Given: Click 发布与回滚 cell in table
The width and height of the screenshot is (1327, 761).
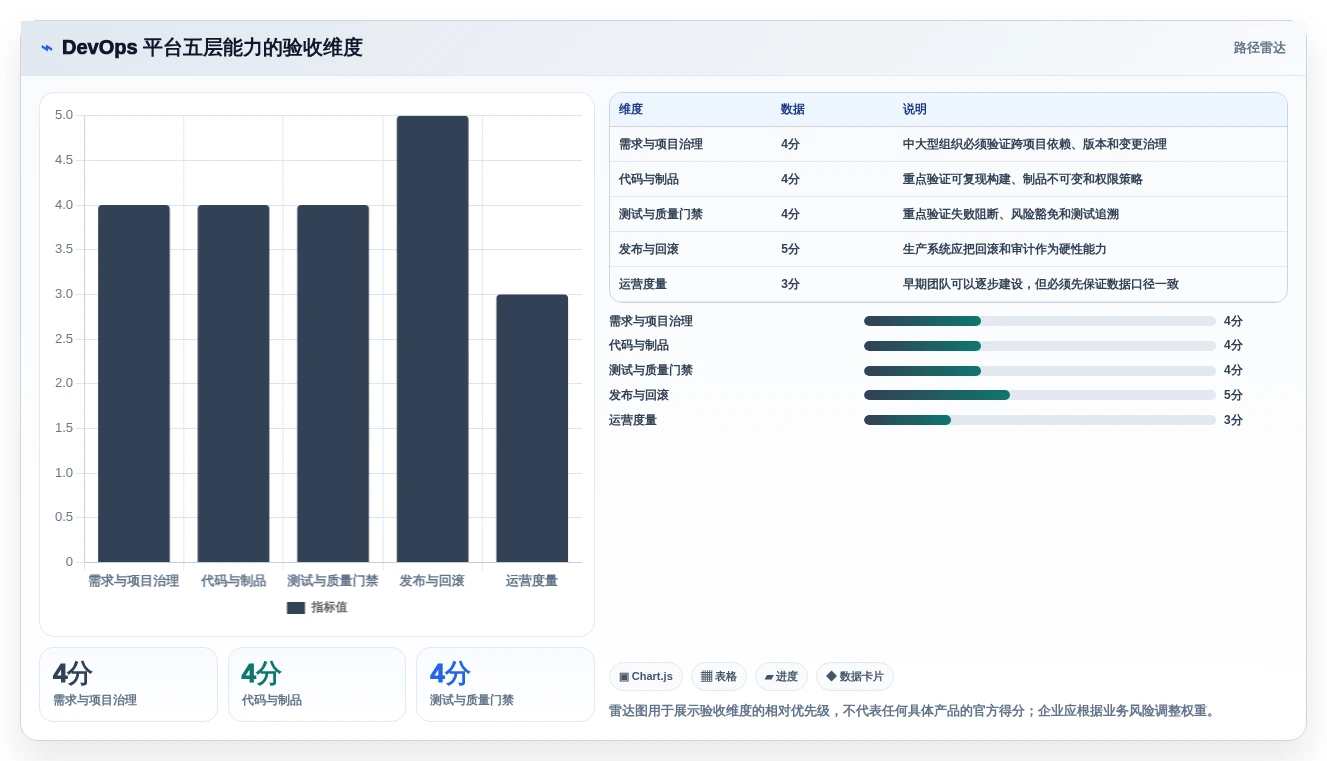Looking at the screenshot, I should point(649,249).
